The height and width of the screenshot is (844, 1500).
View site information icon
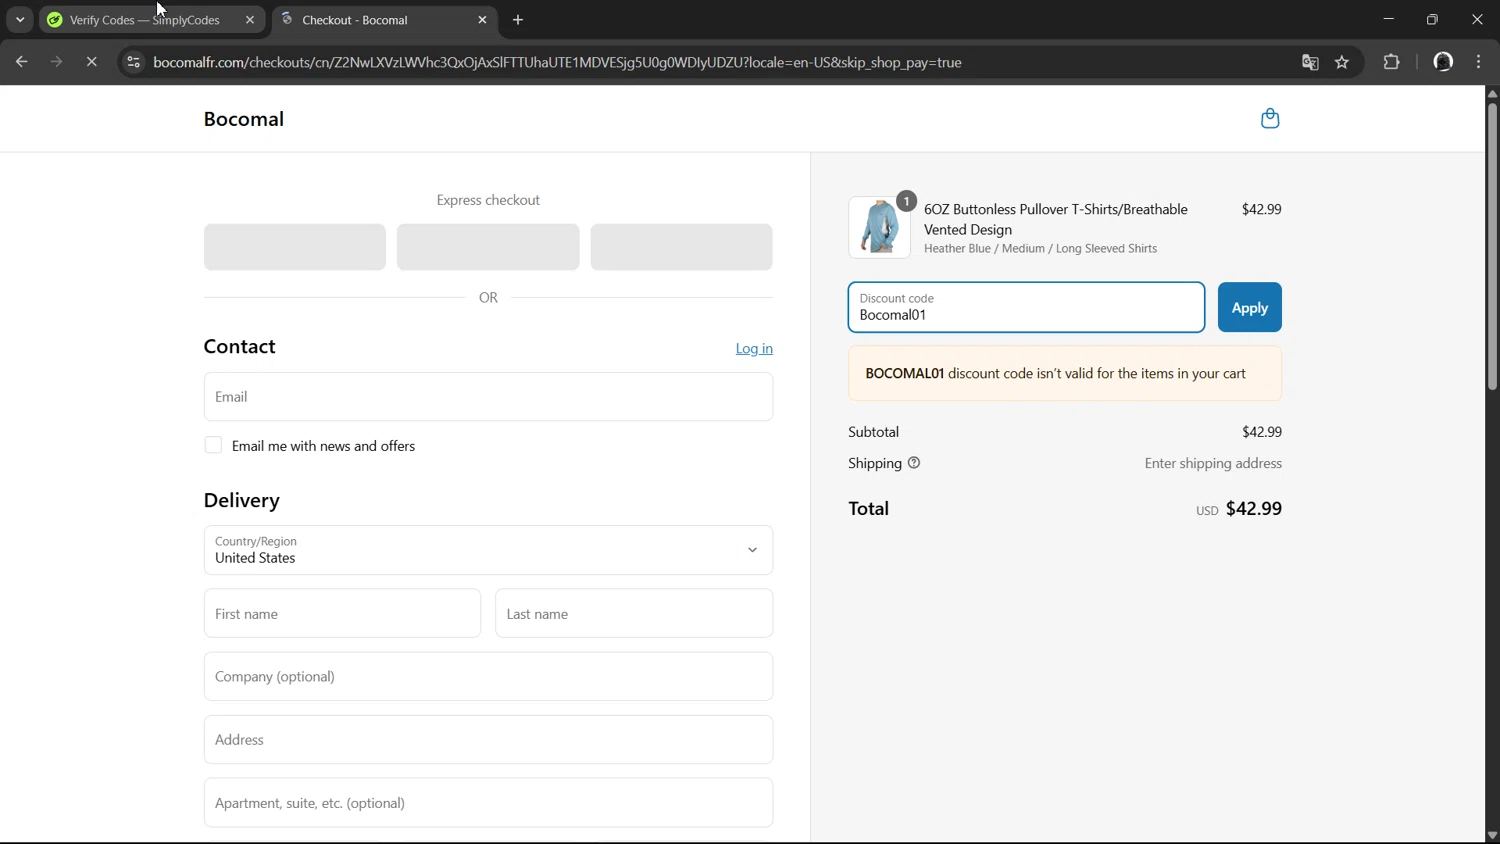click(x=133, y=62)
